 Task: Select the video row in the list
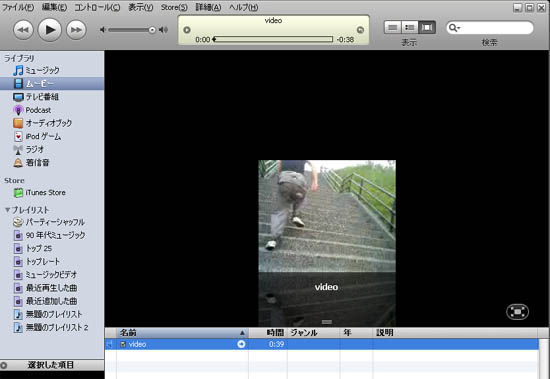[322, 344]
